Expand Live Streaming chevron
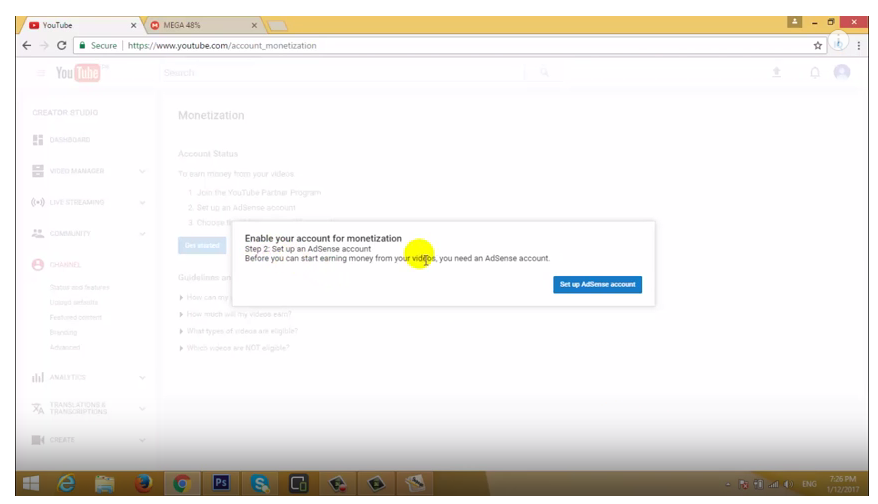Viewport: 878px width, 504px height. tap(142, 203)
